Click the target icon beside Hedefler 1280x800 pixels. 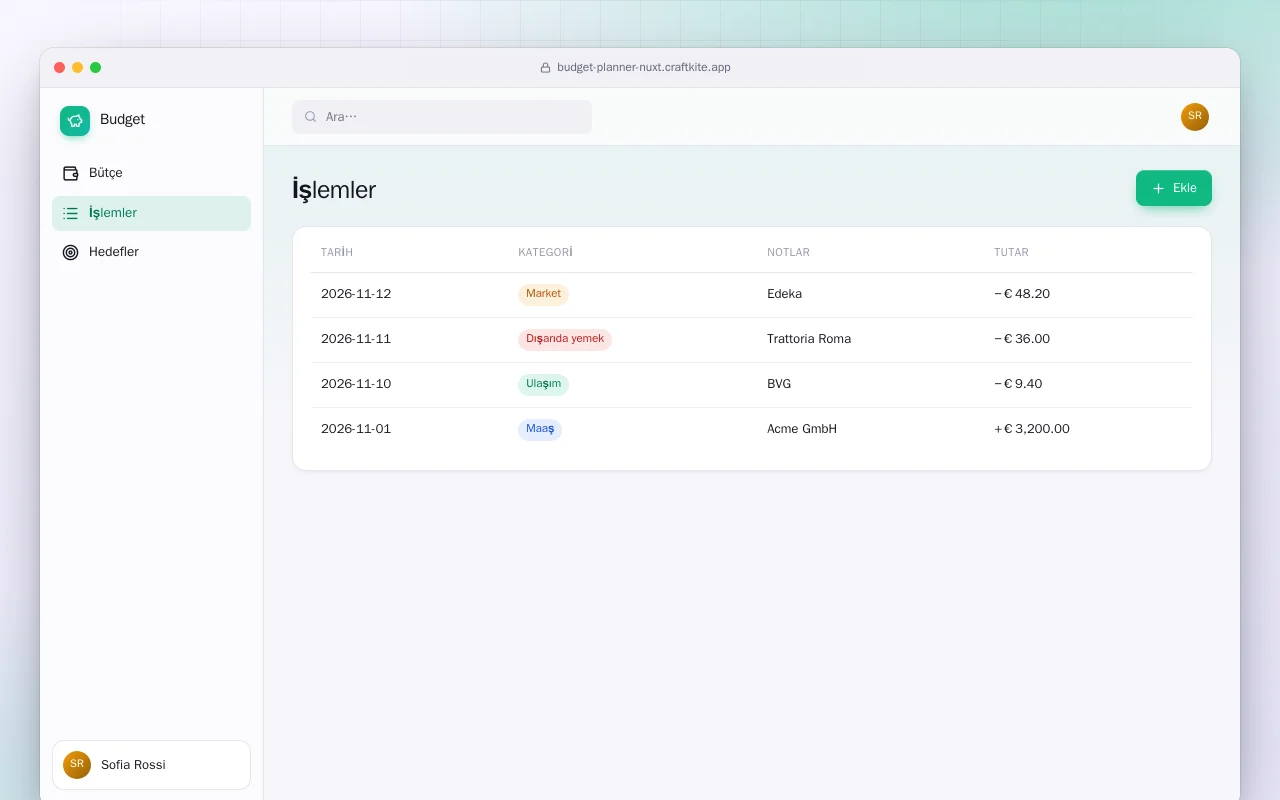(70, 252)
